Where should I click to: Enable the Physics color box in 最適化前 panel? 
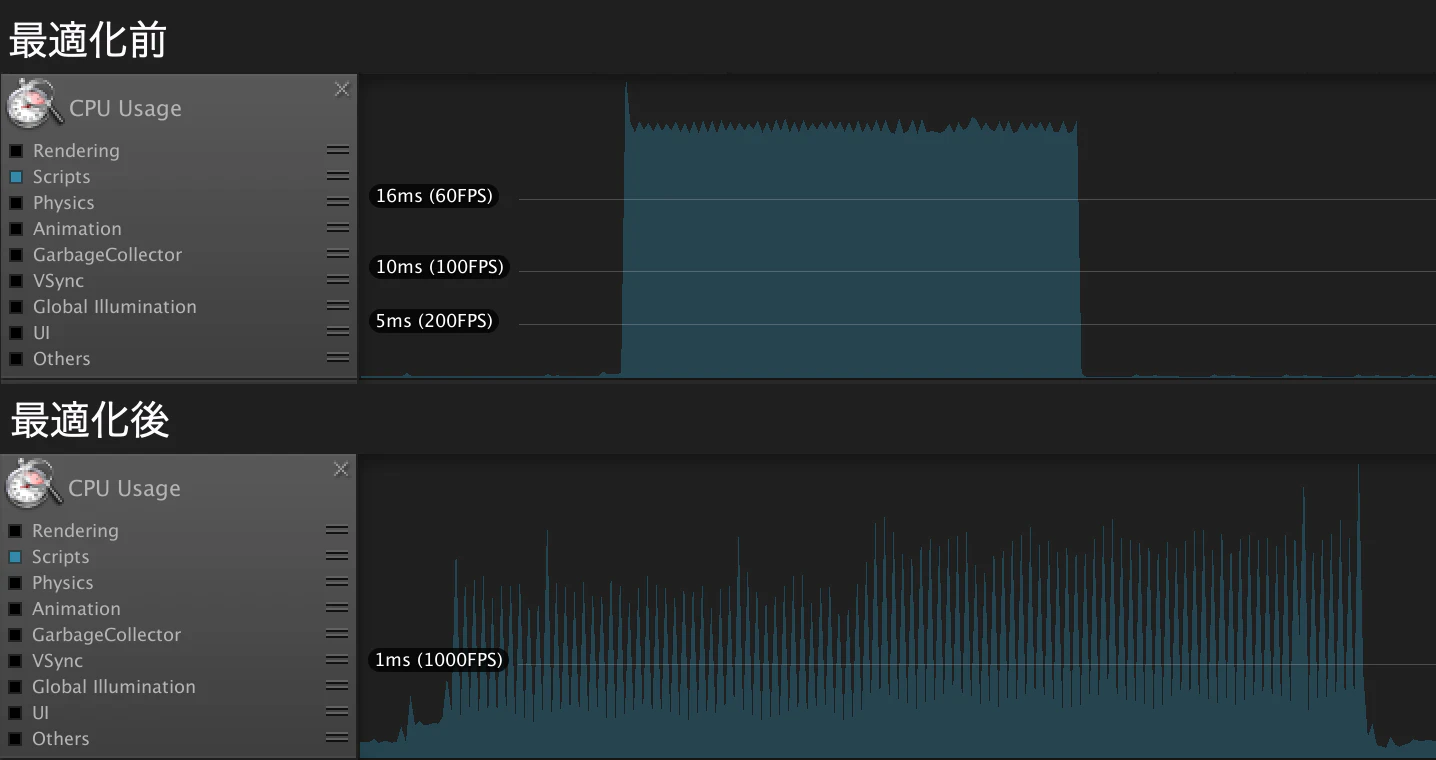tap(16, 203)
